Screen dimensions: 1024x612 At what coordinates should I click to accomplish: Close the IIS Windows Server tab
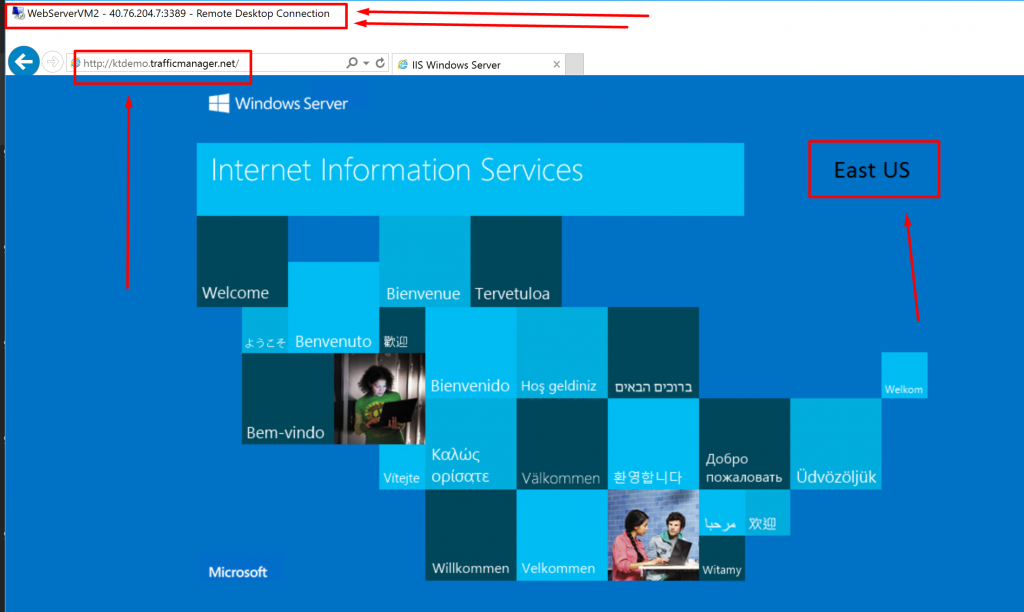click(556, 64)
